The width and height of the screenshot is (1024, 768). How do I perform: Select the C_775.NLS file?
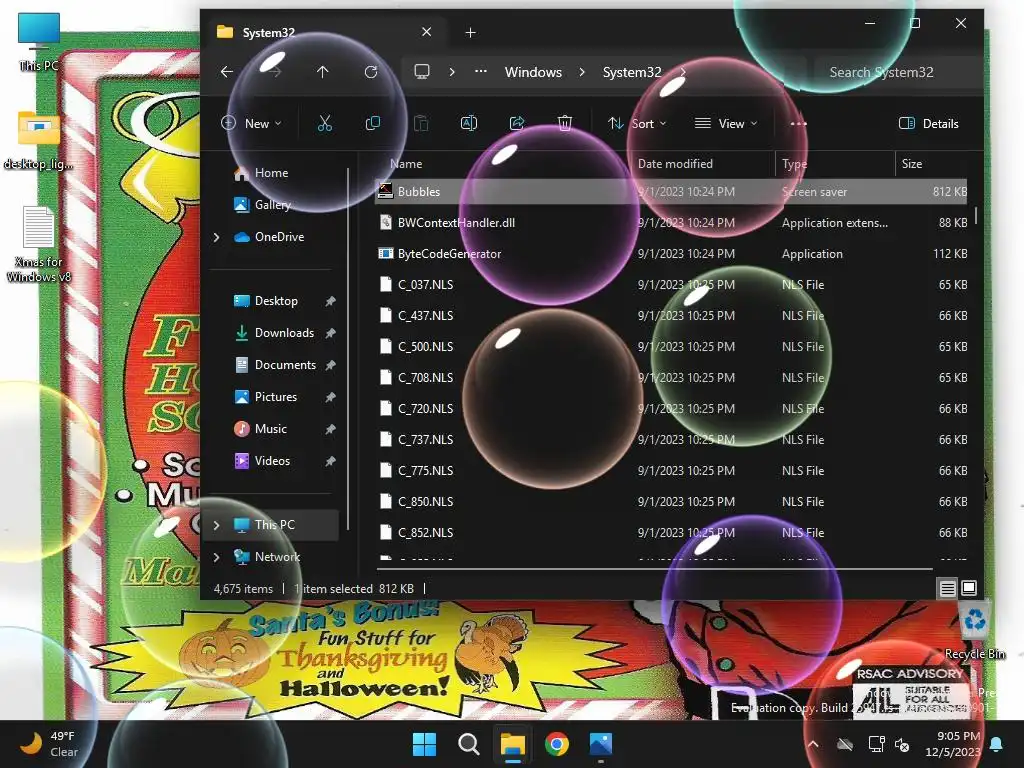(671, 470)
